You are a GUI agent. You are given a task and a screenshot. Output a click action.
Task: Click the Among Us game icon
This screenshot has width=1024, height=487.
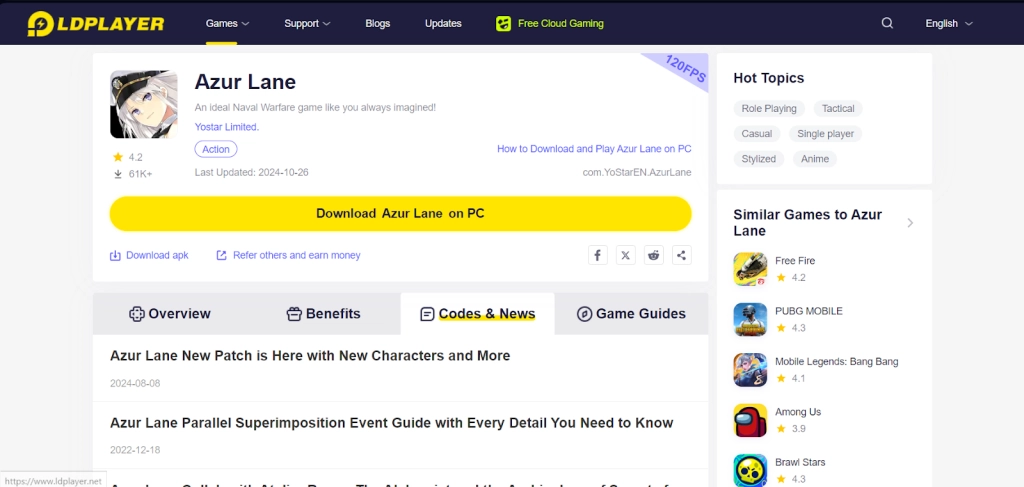(x=750, y=420)
